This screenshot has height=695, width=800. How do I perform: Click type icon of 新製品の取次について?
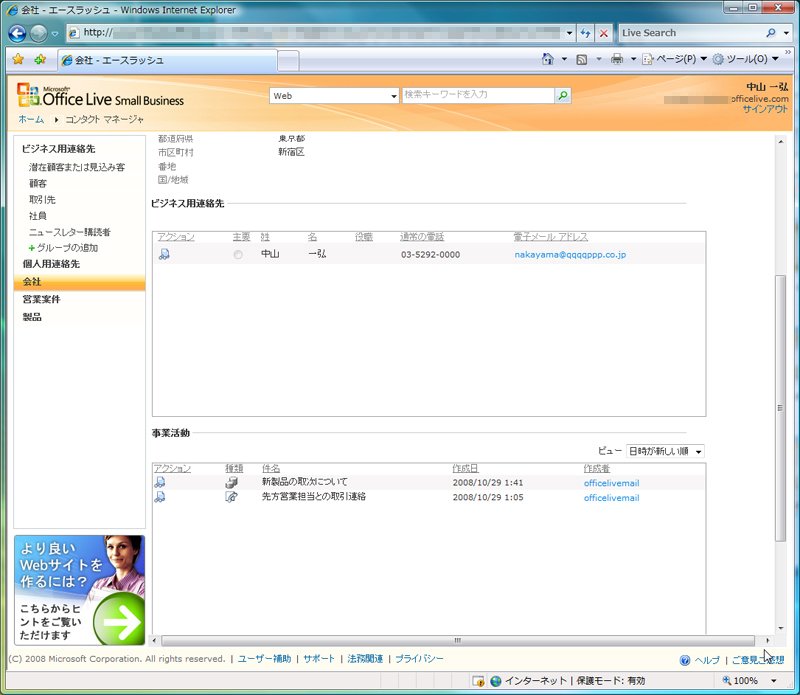click(x=232, y=482)
